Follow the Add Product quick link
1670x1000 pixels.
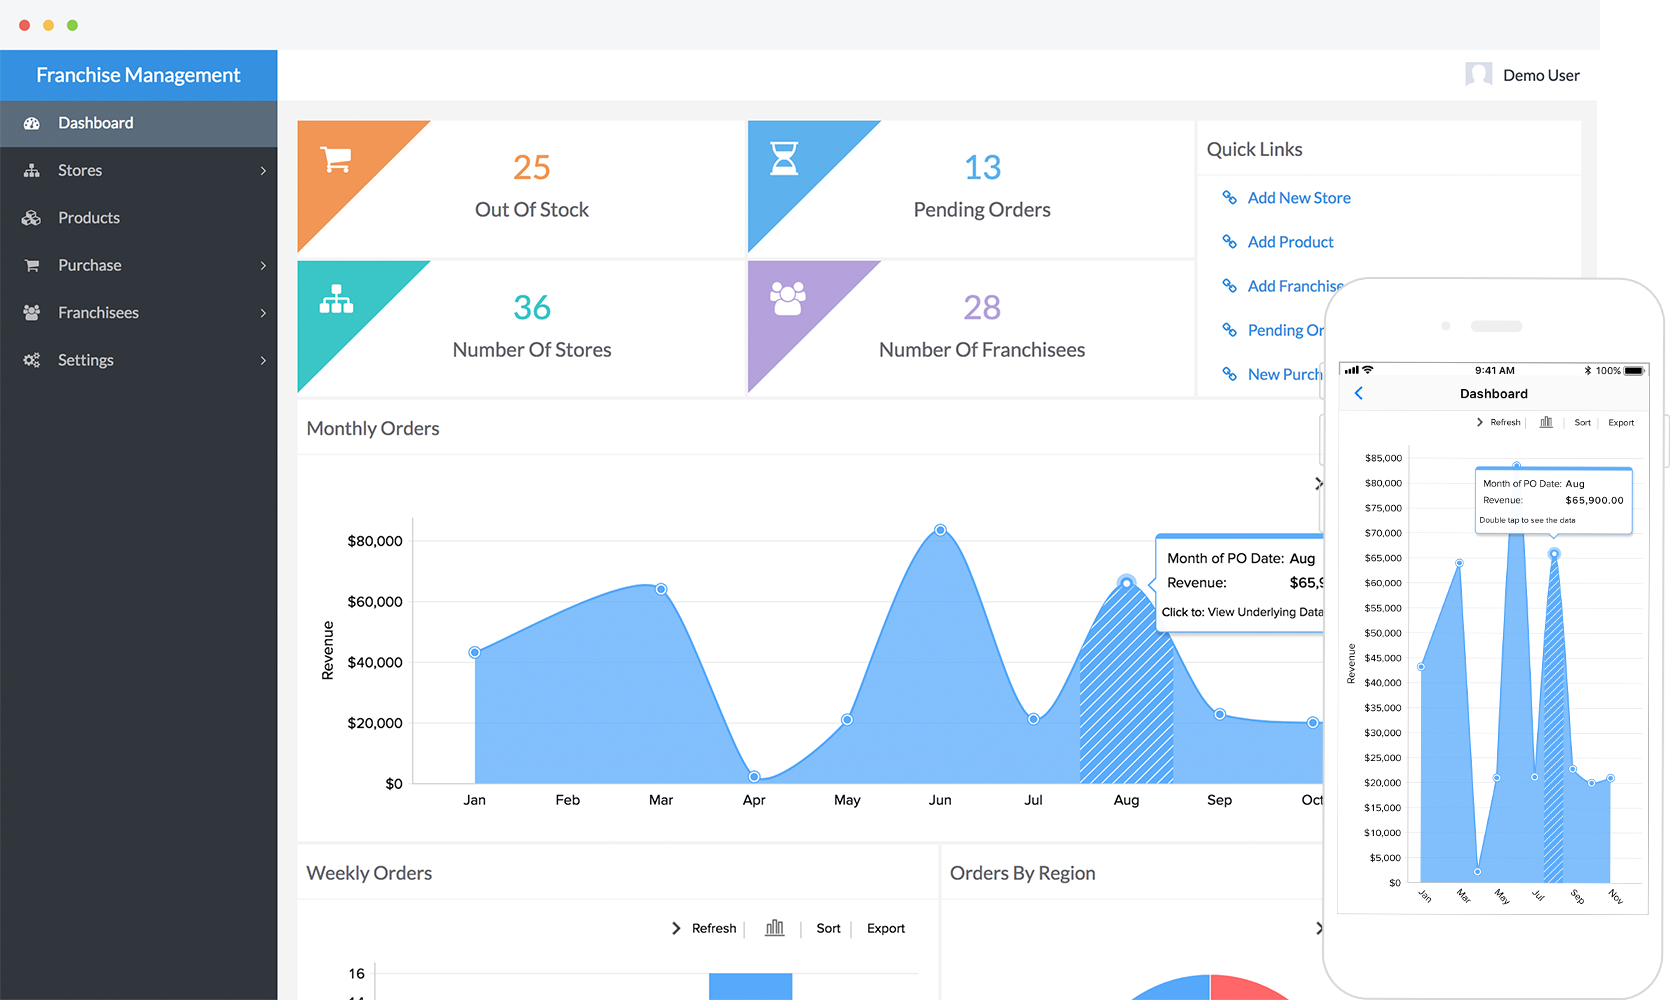coord(1290,242)
